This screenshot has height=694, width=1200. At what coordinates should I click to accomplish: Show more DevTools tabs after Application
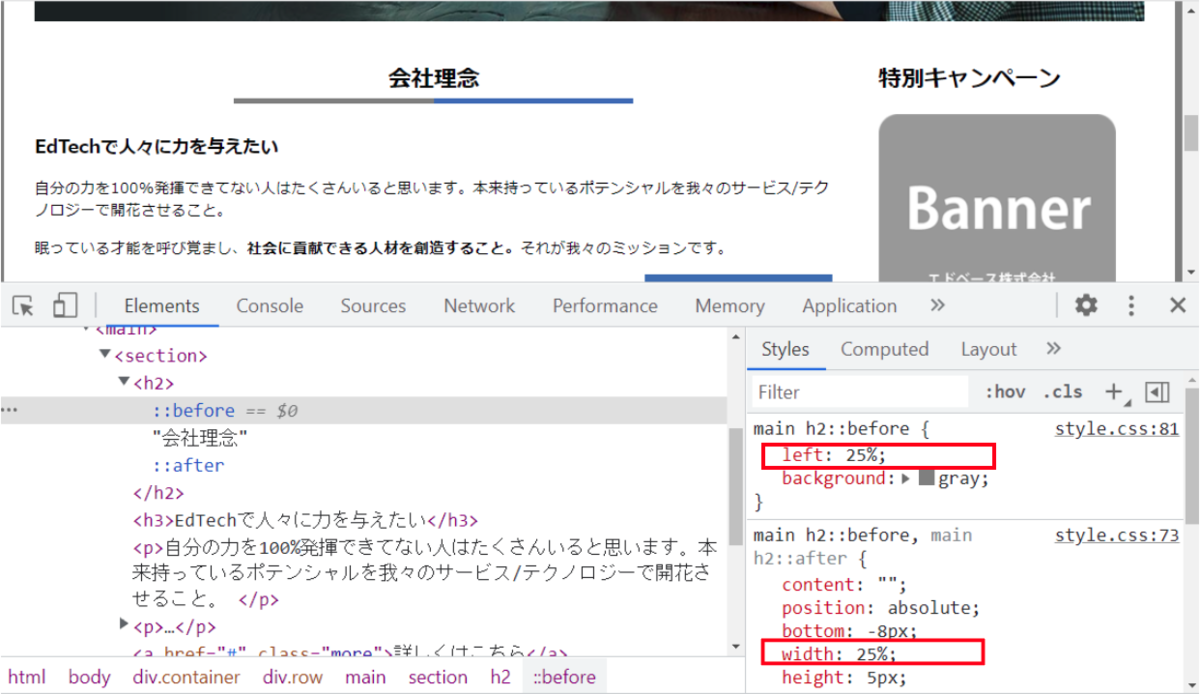(x=937, y=306)
